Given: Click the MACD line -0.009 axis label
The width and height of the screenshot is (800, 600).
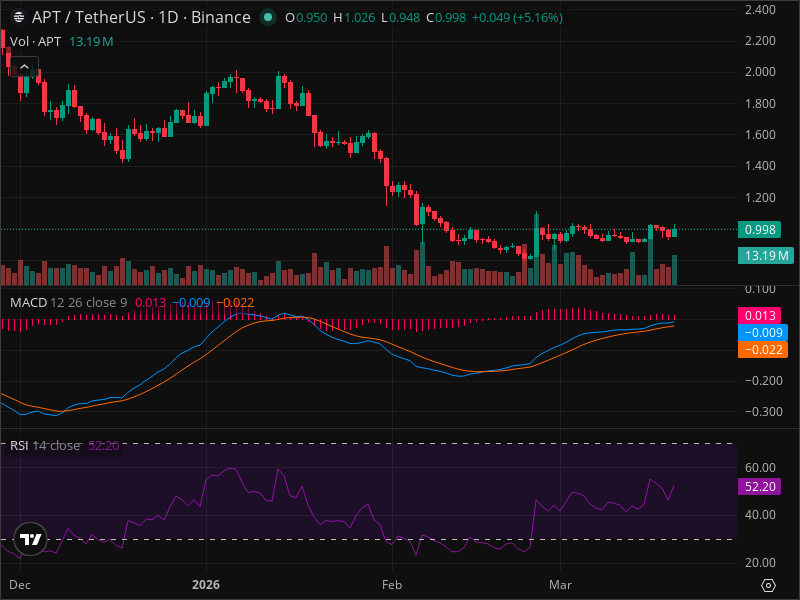Looking at the screenshot, I should (x=763, y=333).
